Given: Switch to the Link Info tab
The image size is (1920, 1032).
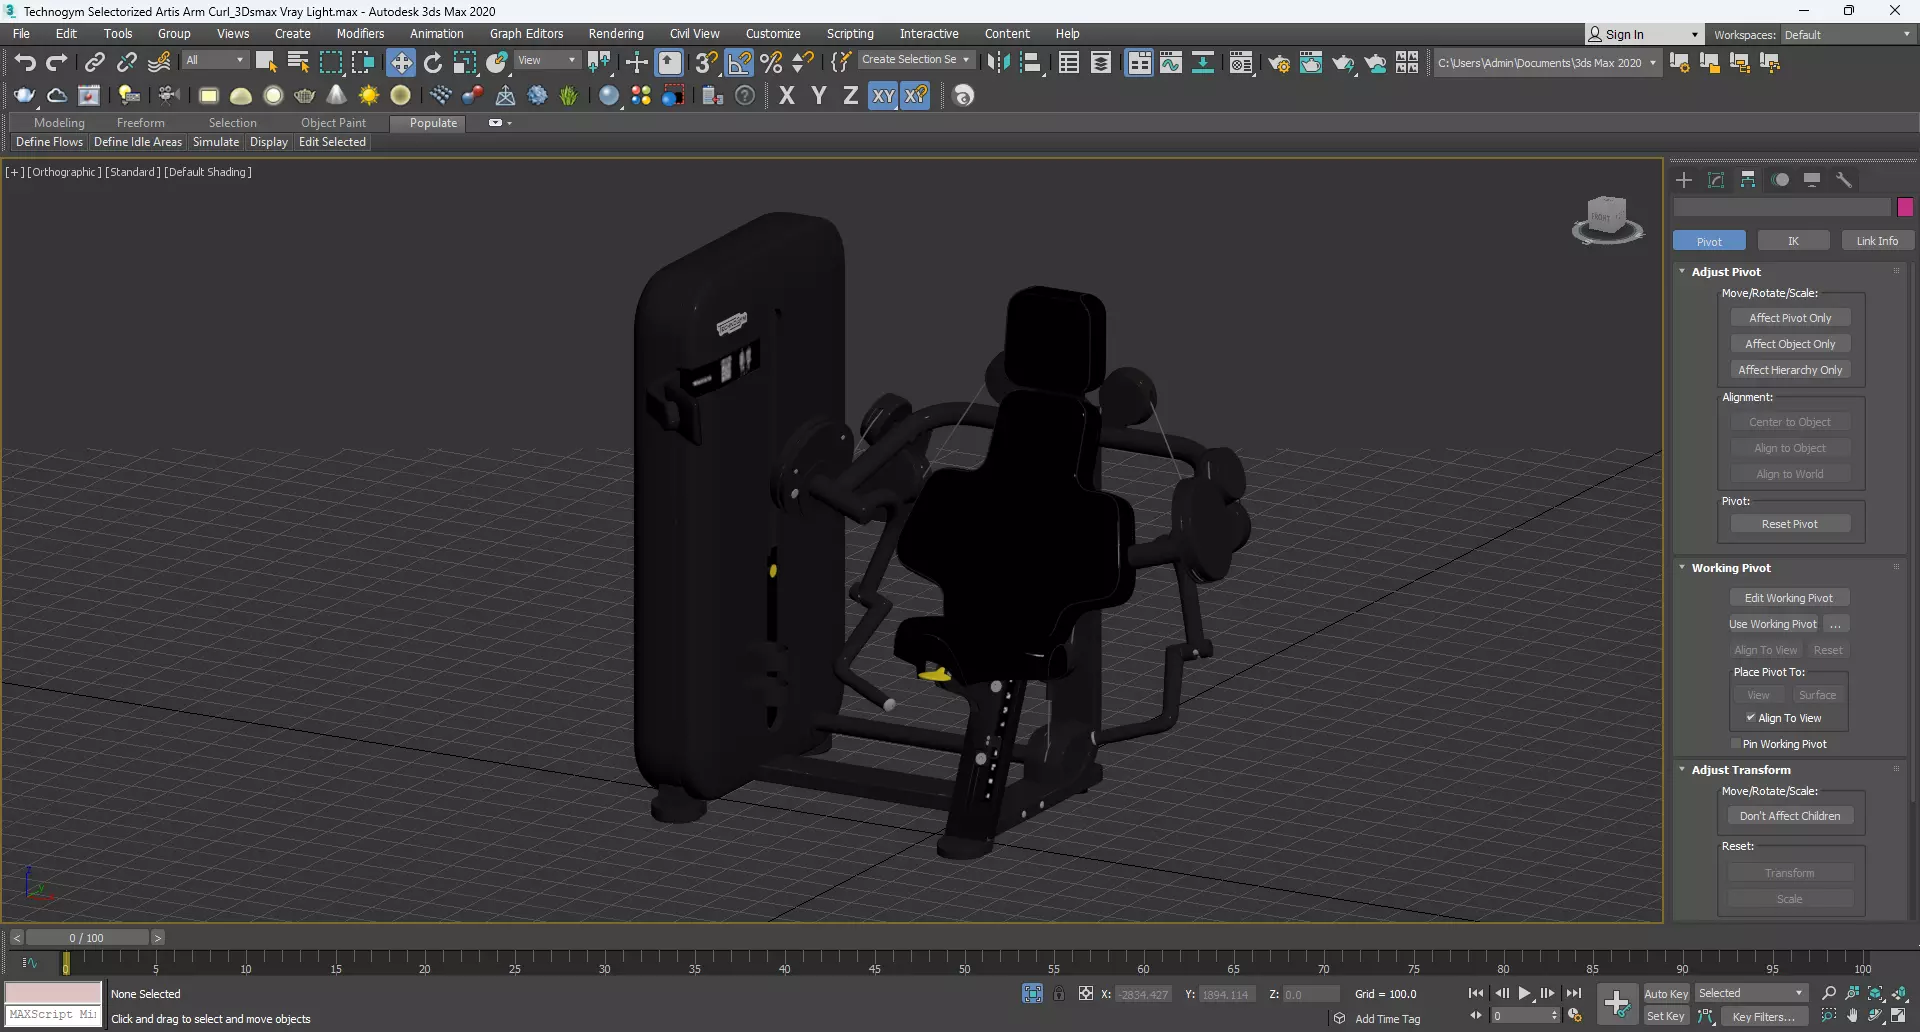Looking at the screenshot, I should 1877,241.
